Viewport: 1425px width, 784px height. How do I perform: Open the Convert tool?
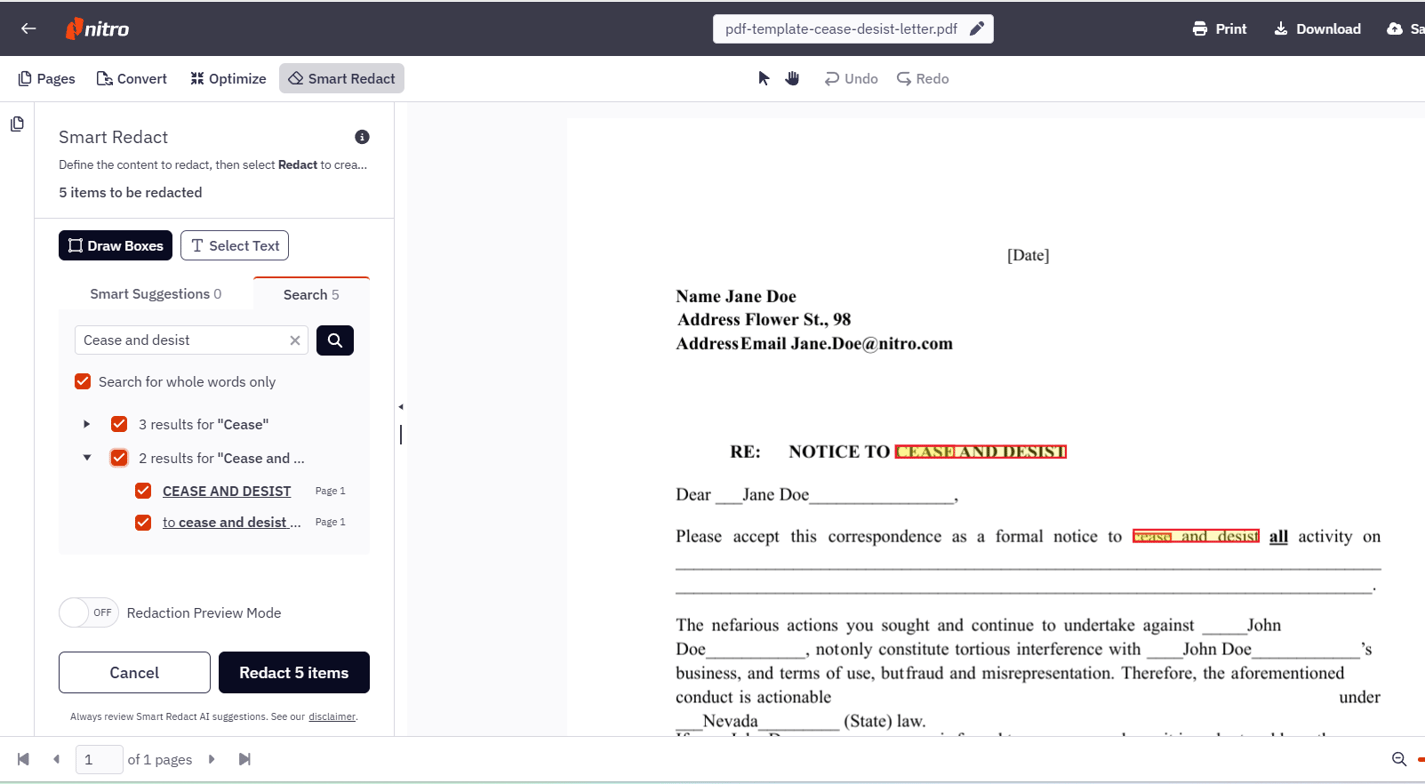click(132, 79)
